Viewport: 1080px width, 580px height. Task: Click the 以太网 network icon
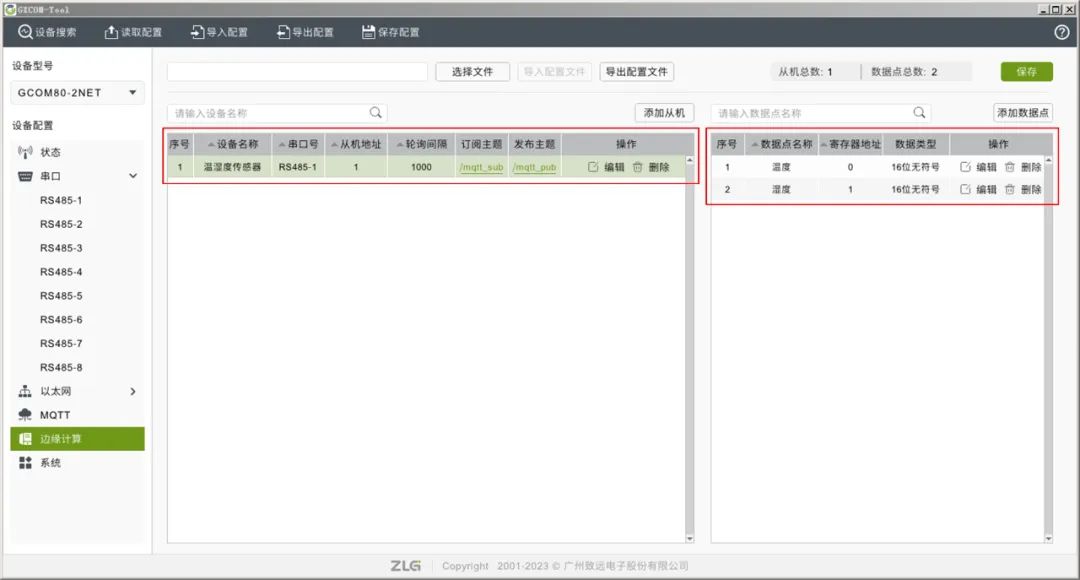coord(25,391)
